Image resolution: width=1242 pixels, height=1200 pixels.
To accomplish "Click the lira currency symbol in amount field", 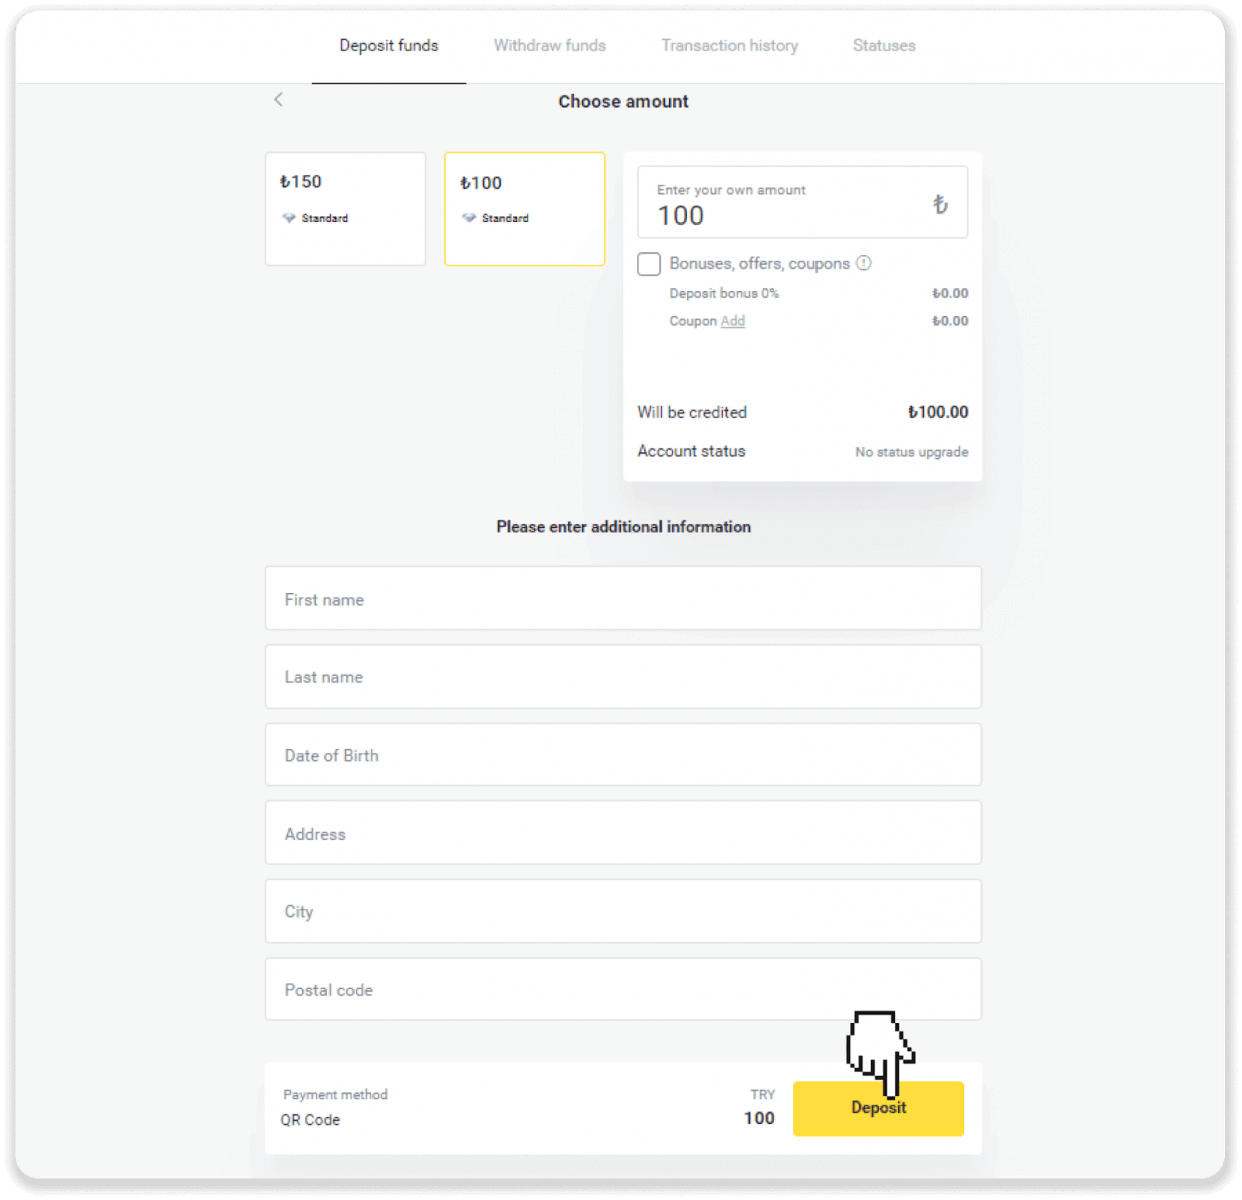I will click(x=940, y=204).
